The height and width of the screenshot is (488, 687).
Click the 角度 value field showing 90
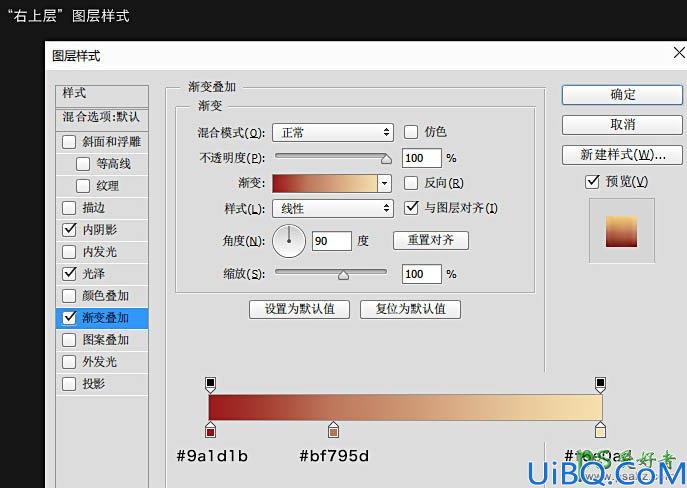click(332, 241)
